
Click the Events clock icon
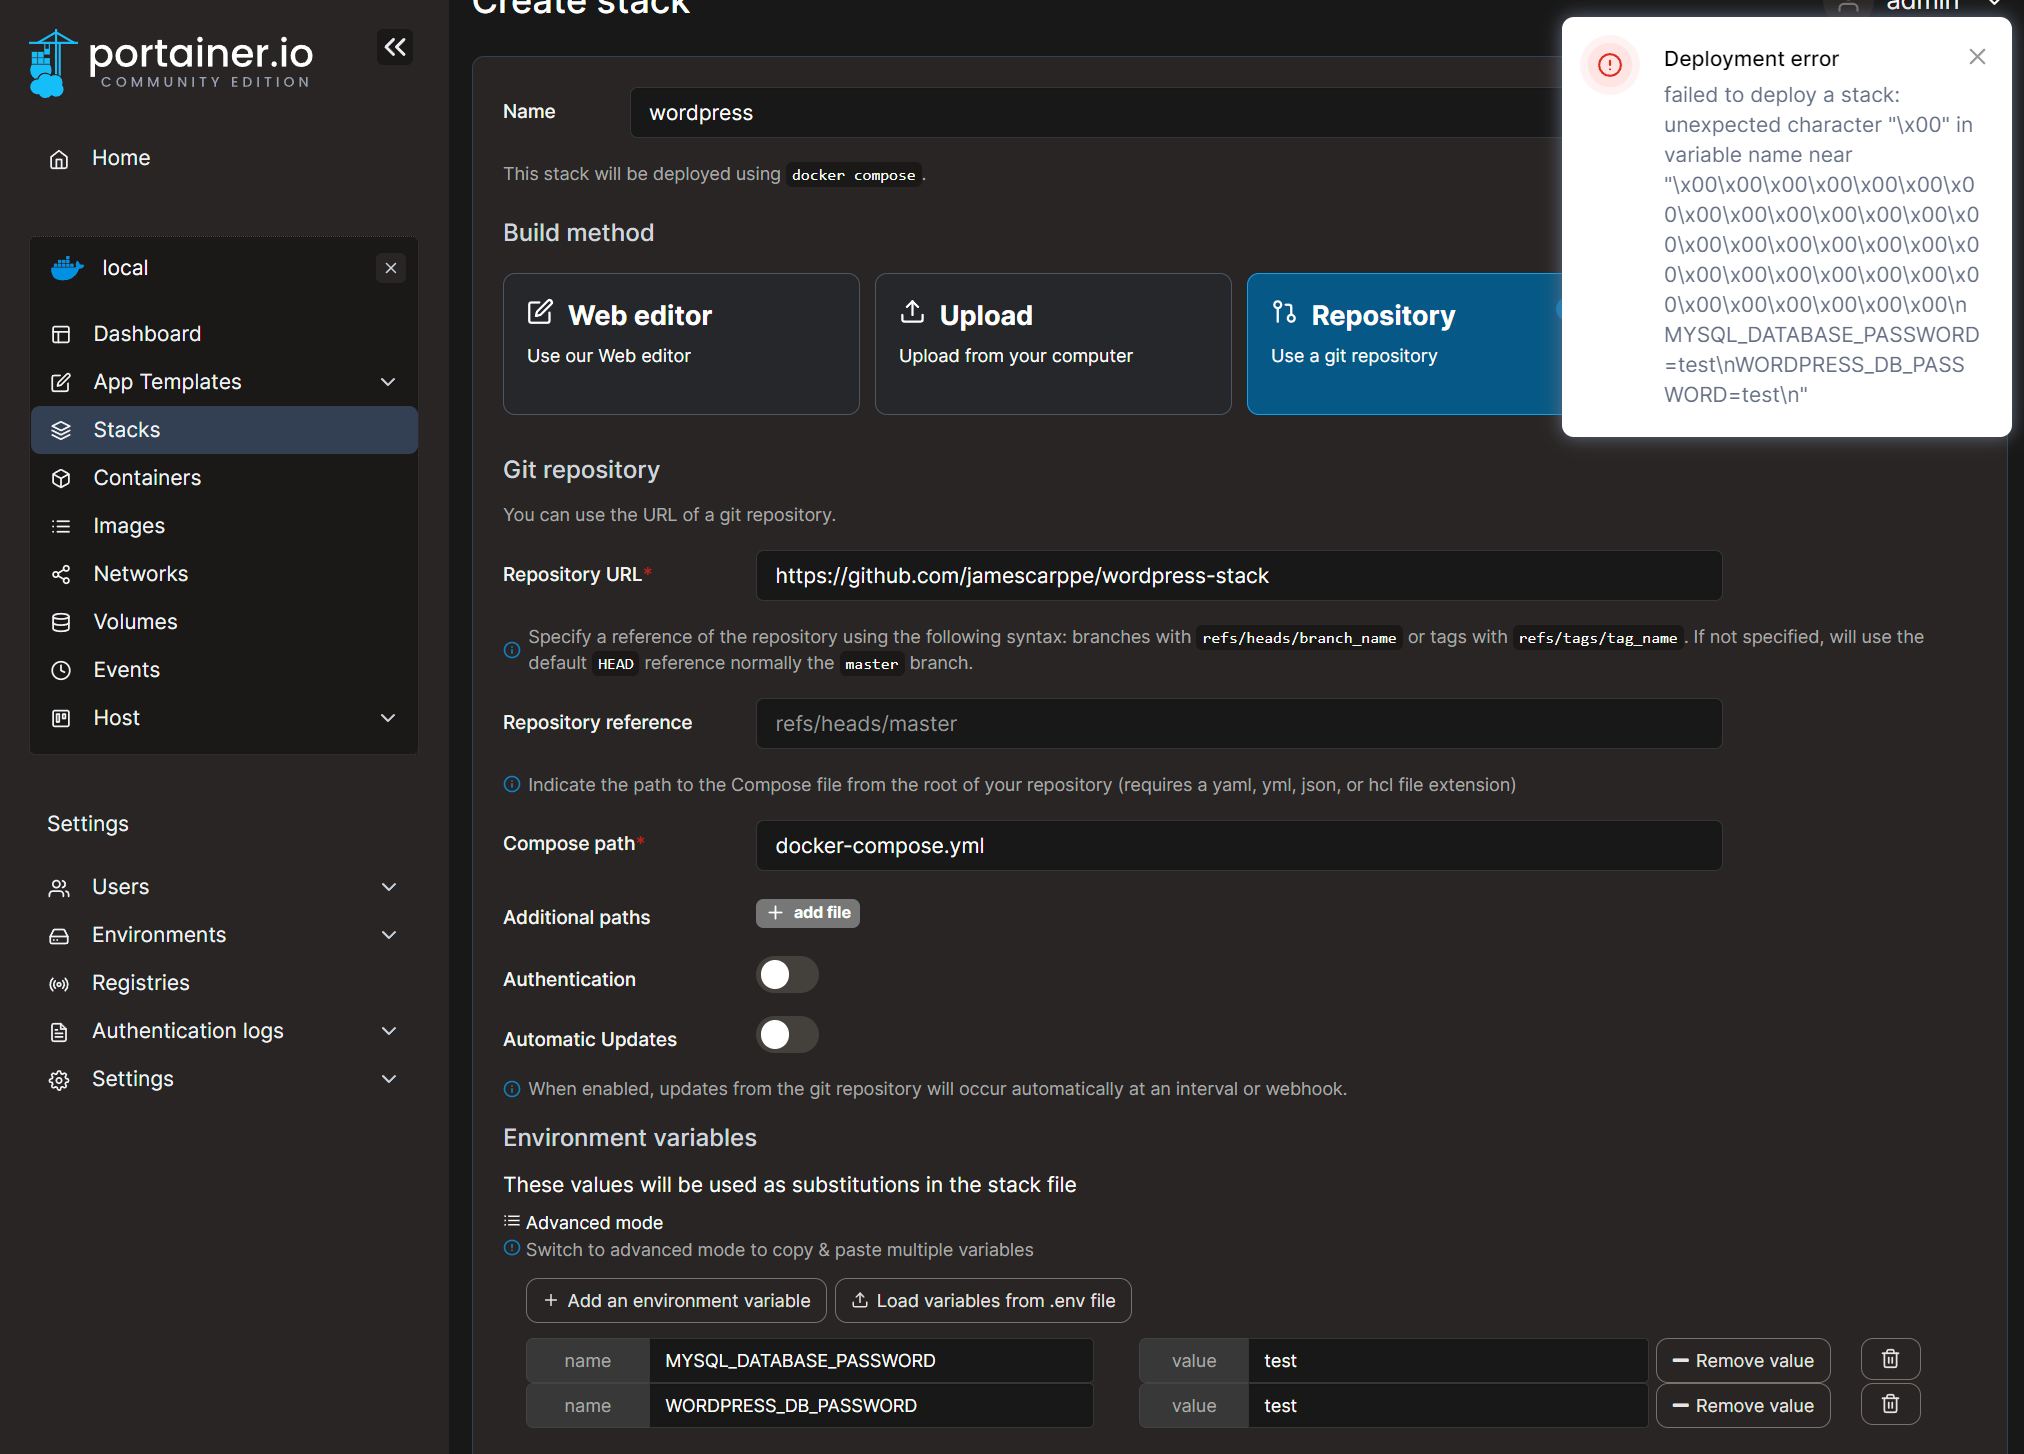tap(61, 670)
